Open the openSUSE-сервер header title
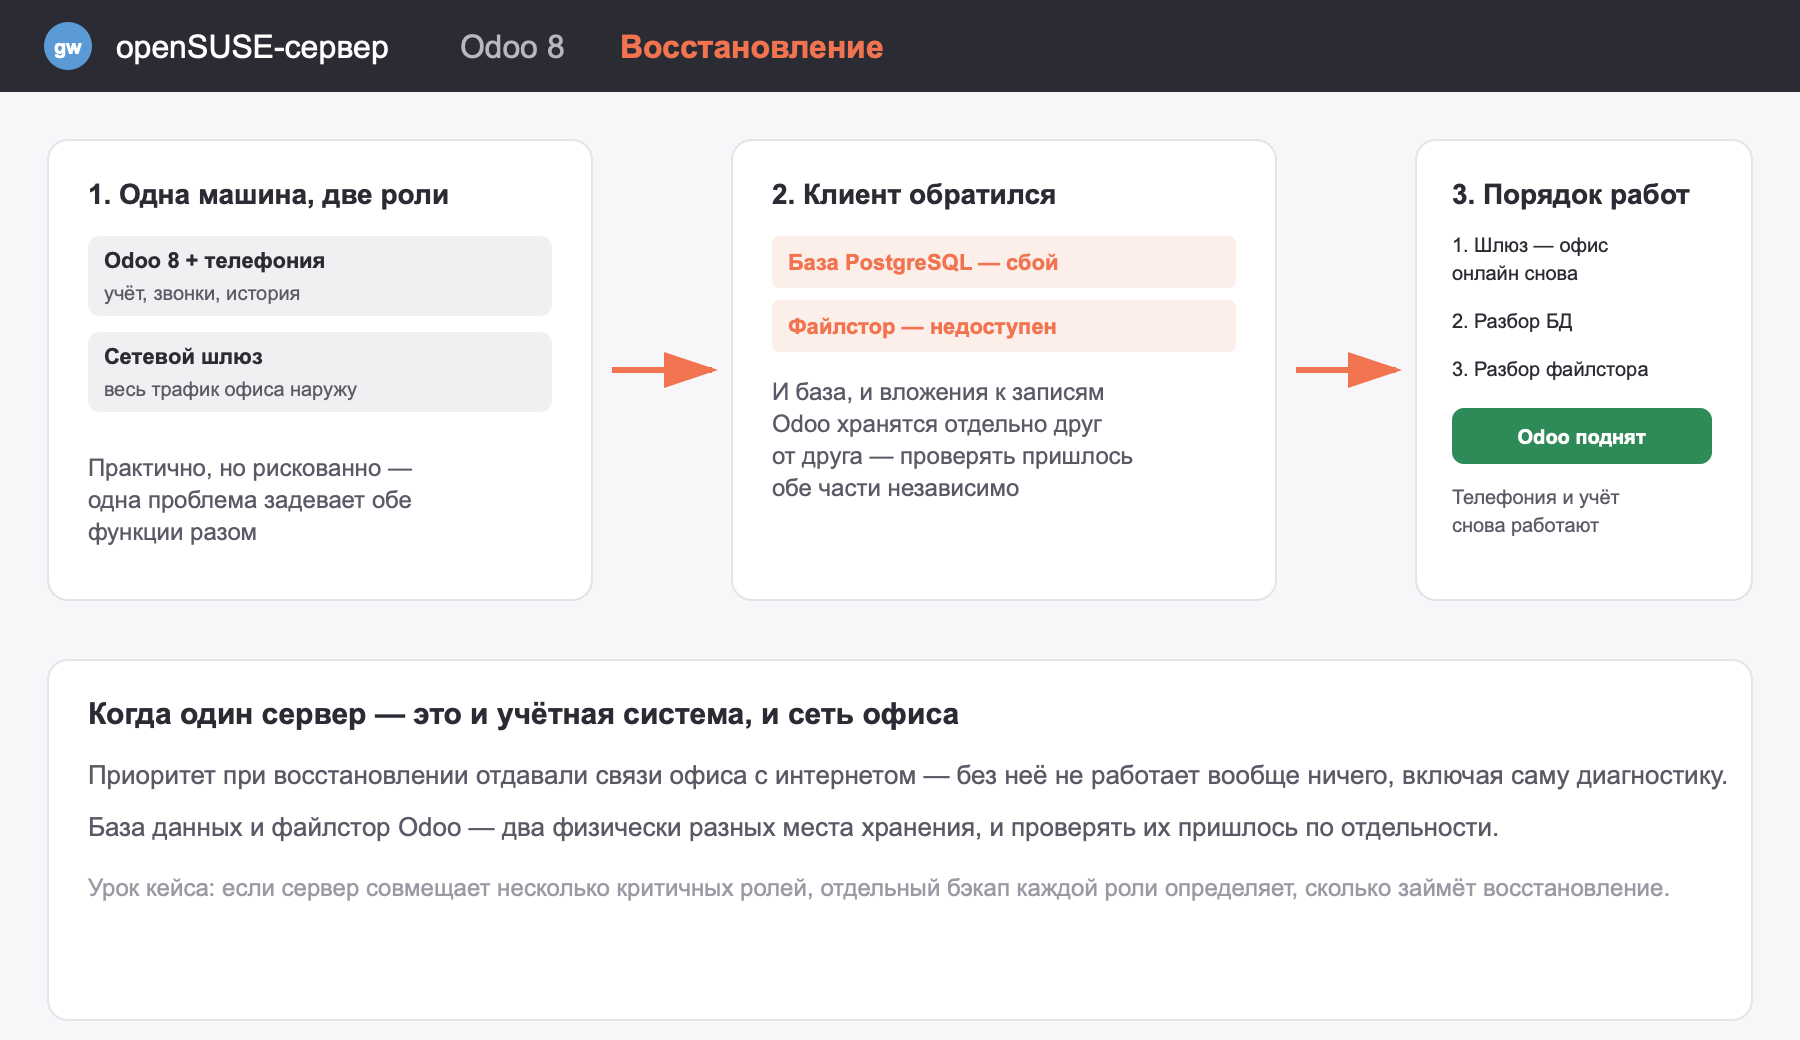Screen dimensions: 1800x1040 pyautogui.click(x=252, y=47)
